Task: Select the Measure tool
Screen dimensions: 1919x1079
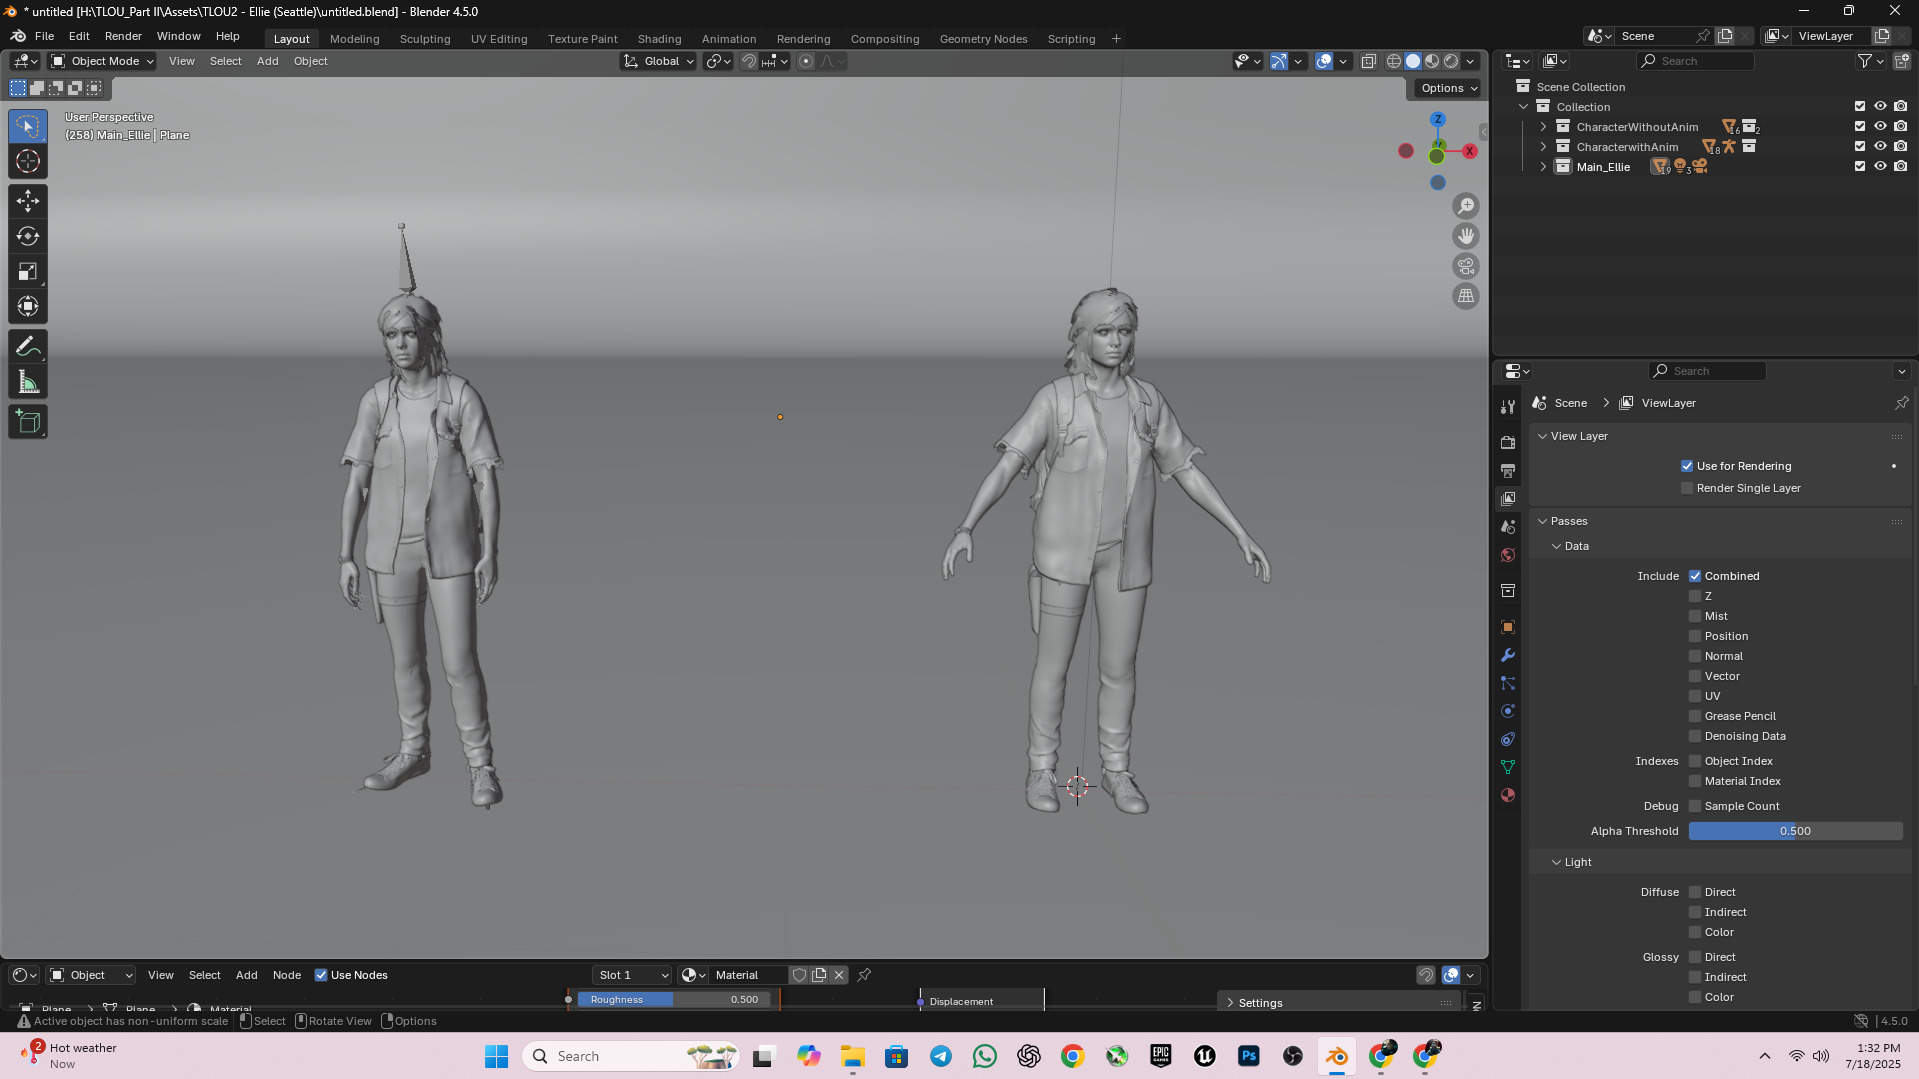Action: pos(28,382)
